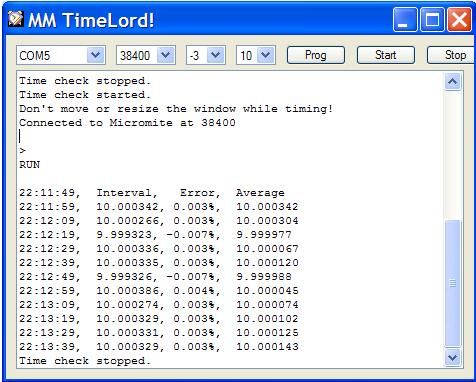Click inside the COM5 combo box text
Screen dimensions: 476x382
(52, 55)
